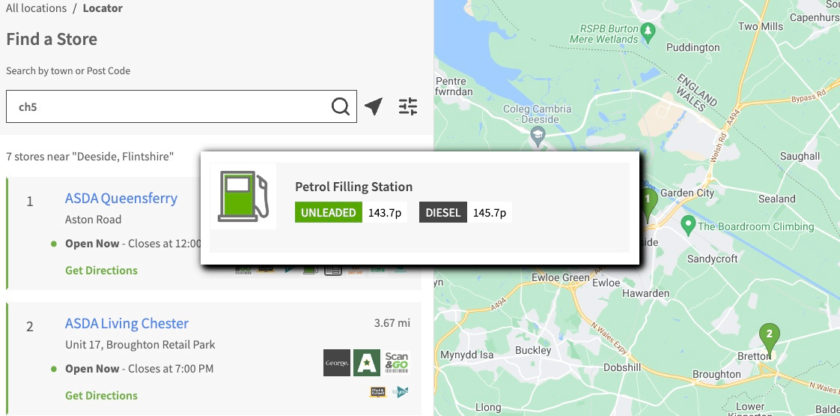Screen dimensions: 840x416
Task: Click the Two Mills label on the map
Action: pyautogui.click(x=760, y=26)
